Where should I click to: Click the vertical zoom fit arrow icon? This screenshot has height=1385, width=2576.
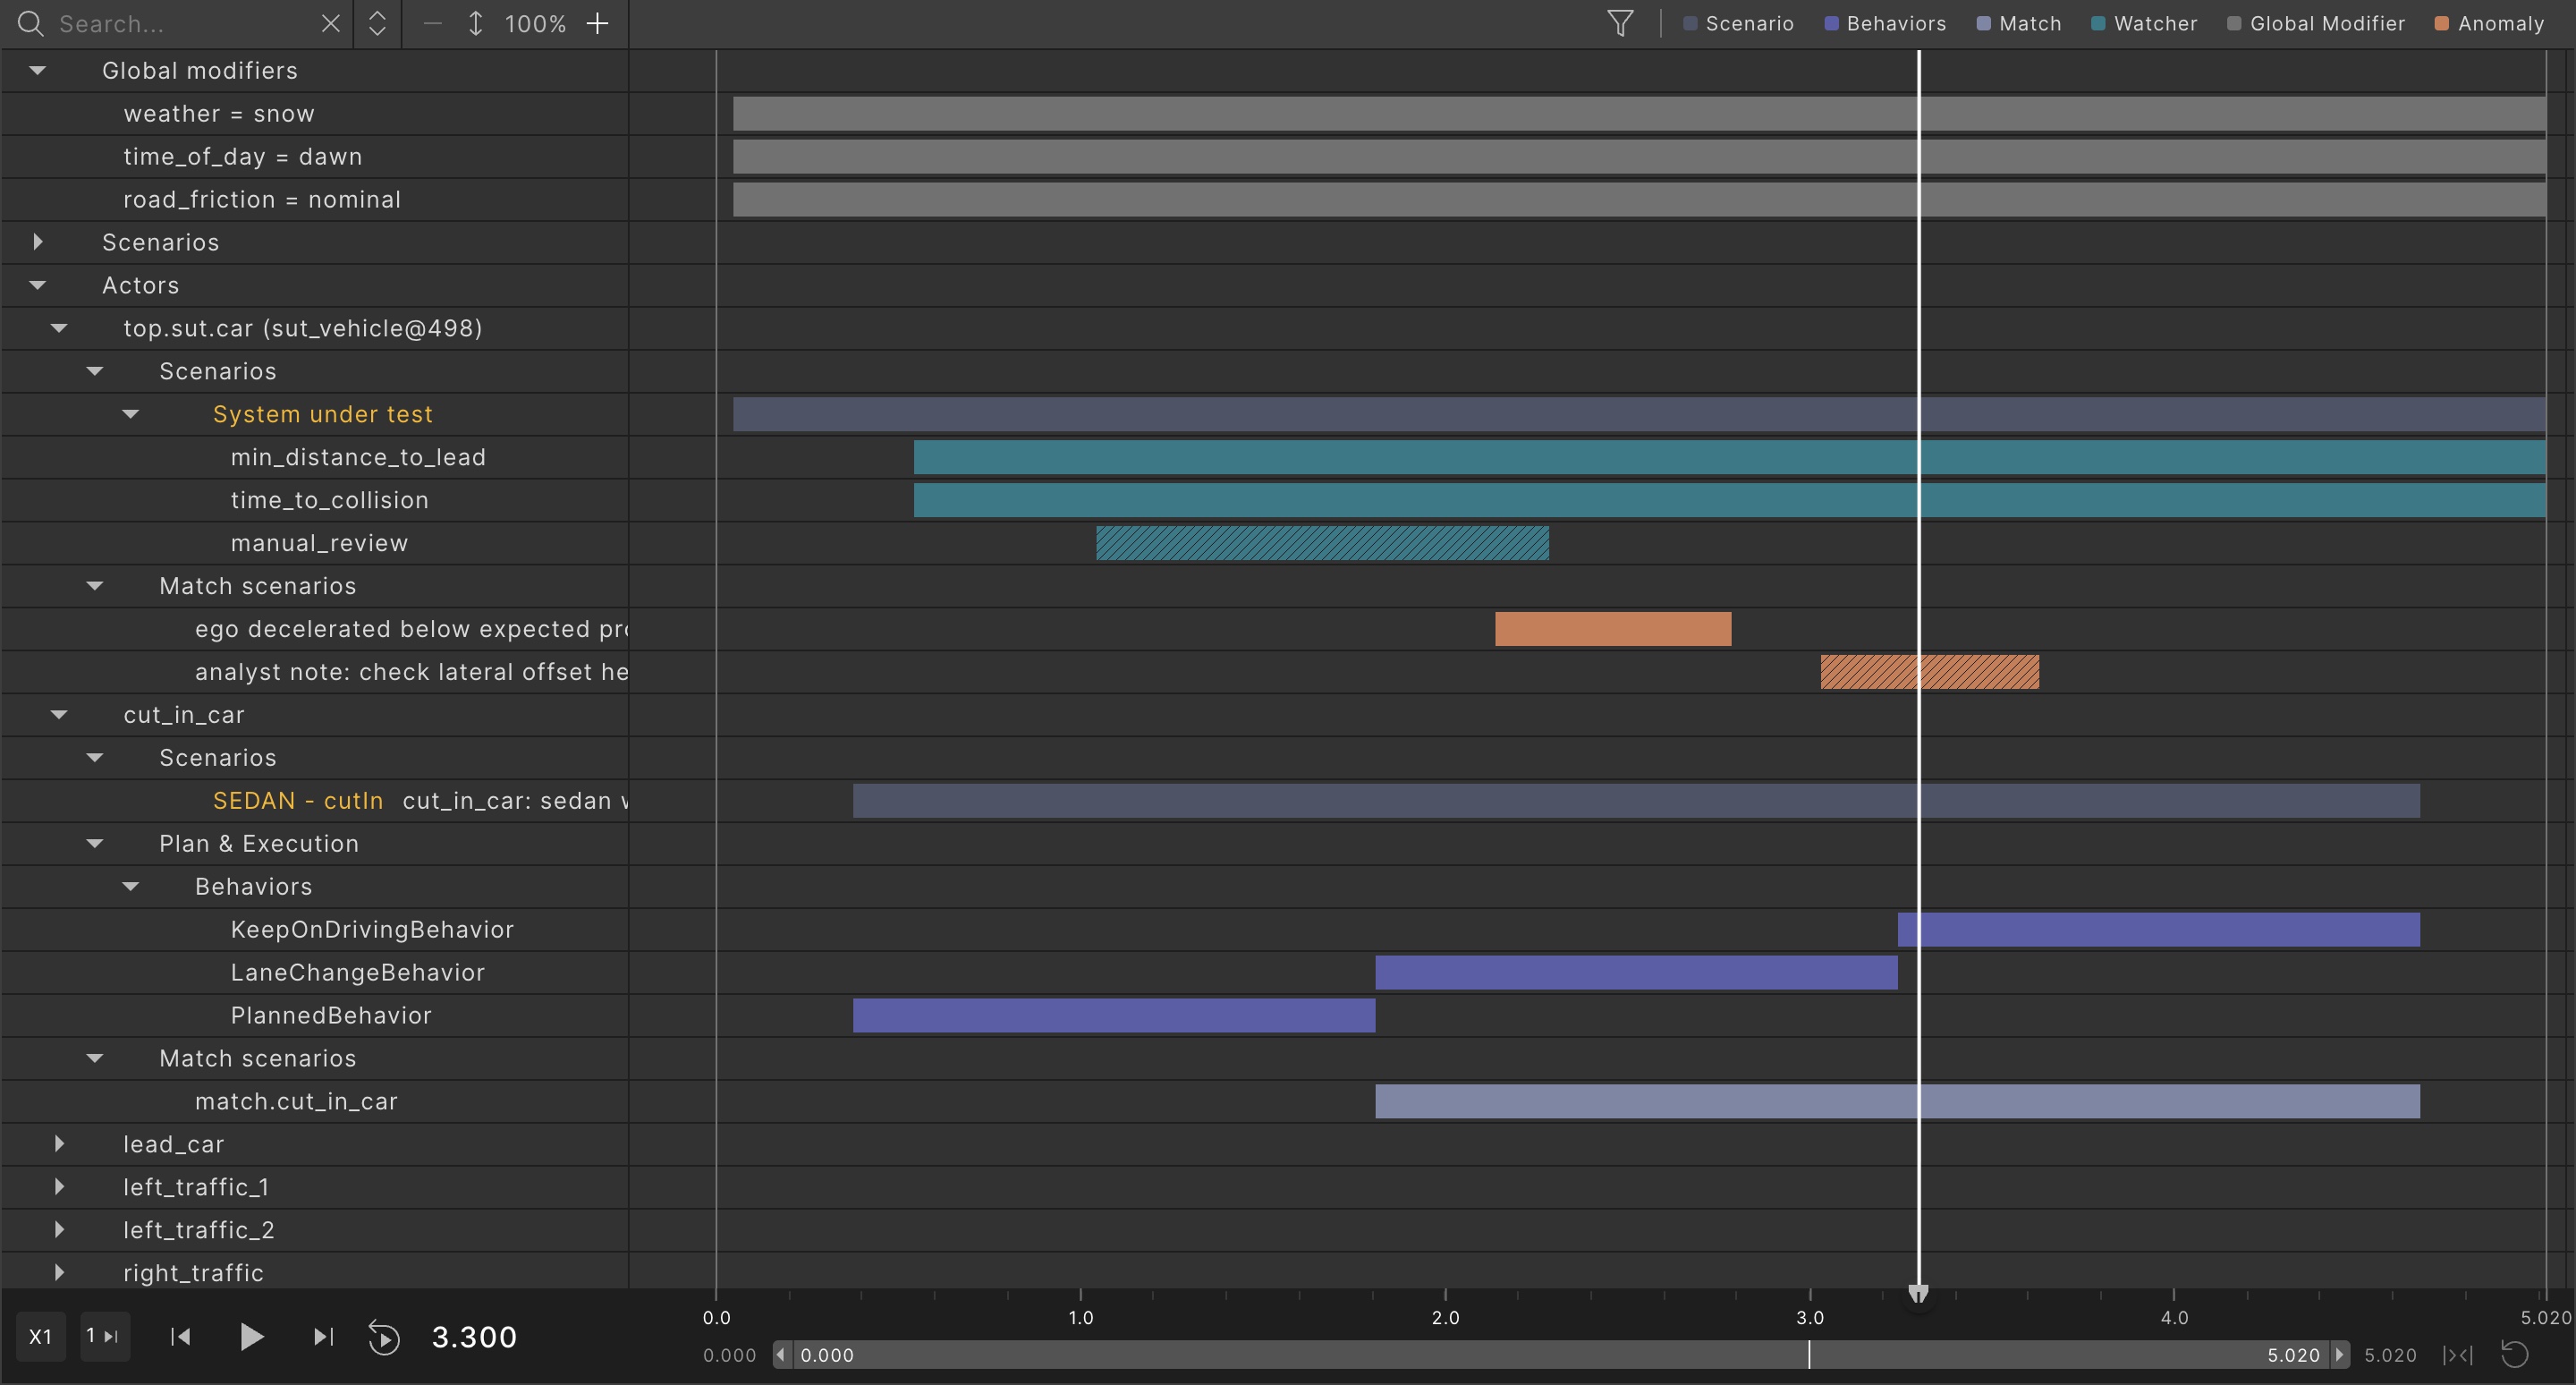(x=476, y=23)
